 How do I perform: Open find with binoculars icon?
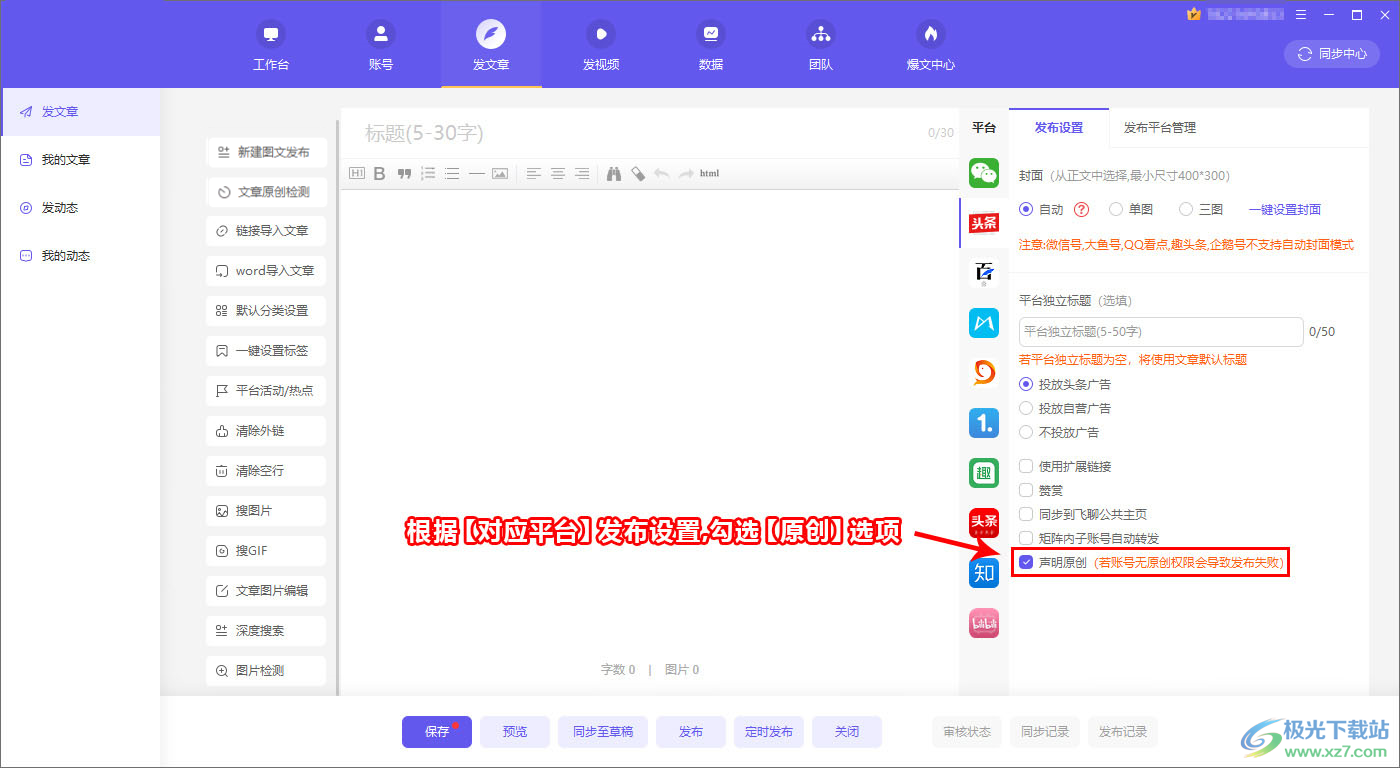614,173
